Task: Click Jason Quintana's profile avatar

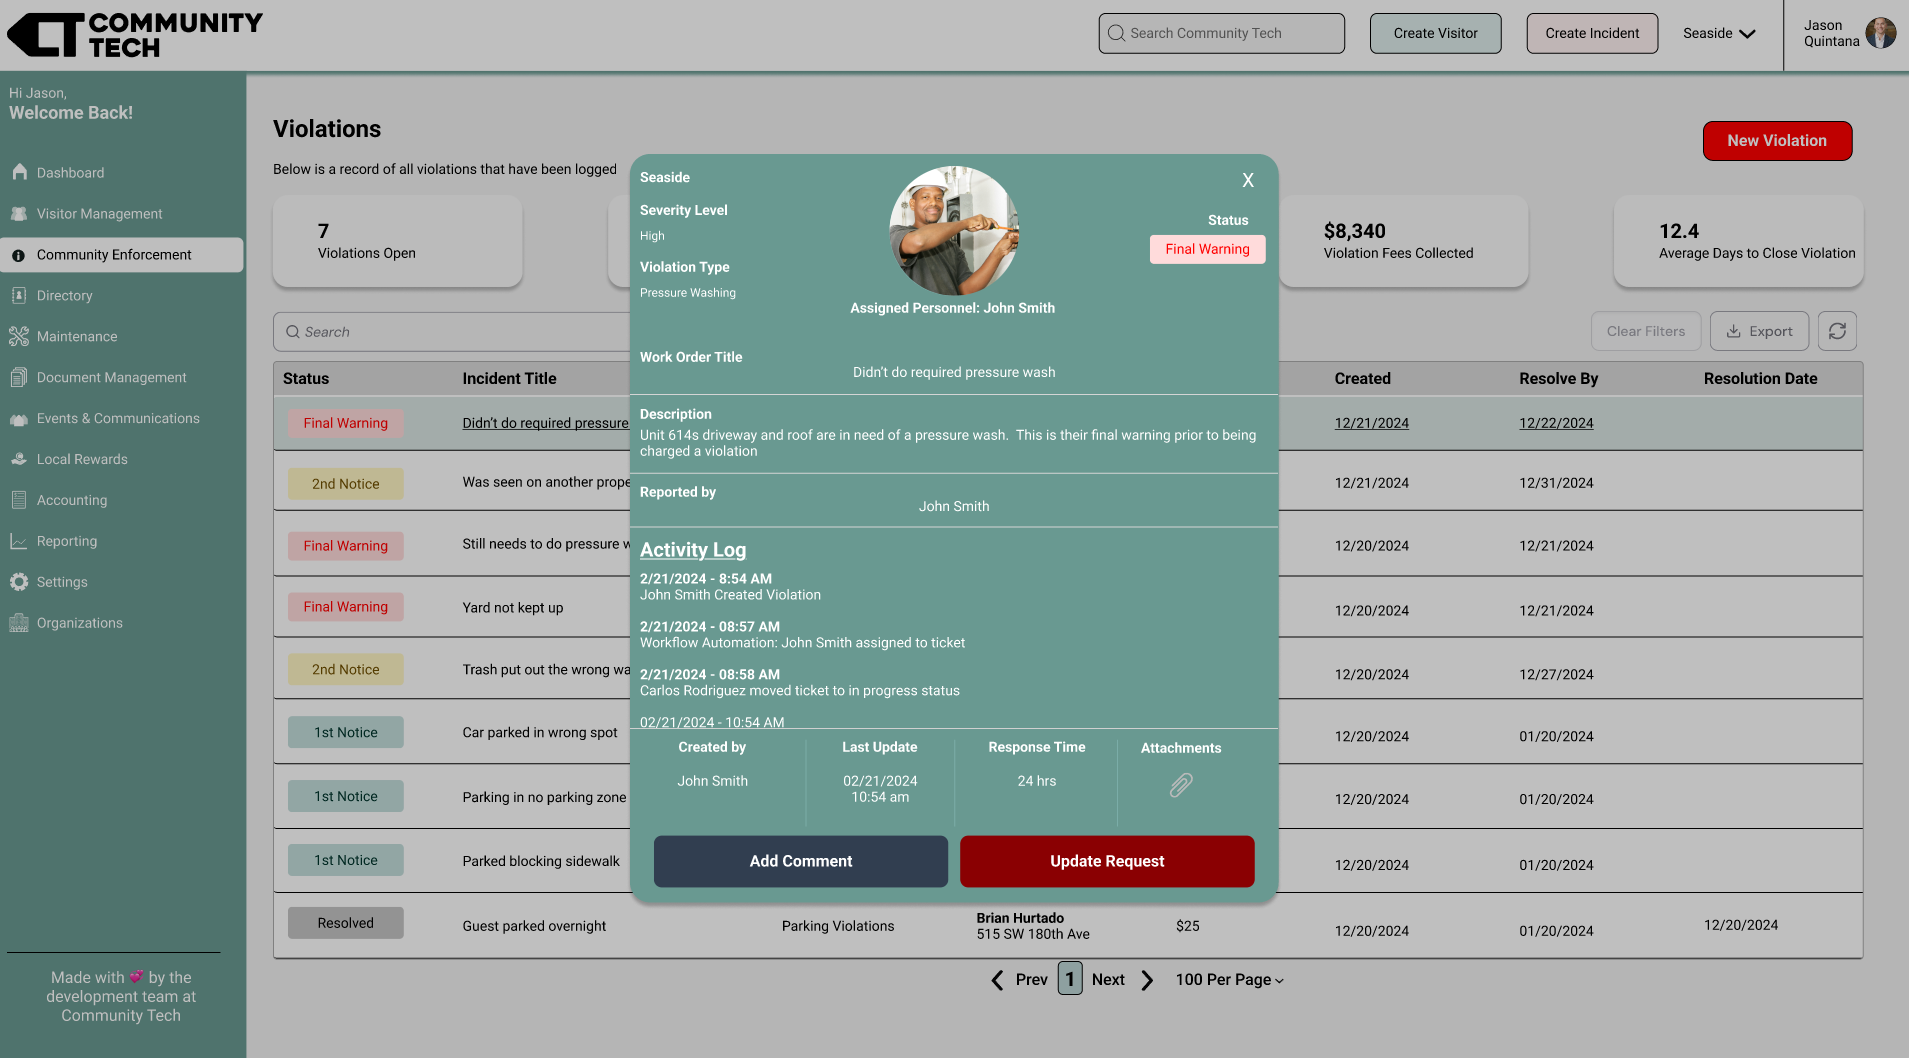Action: click(x=1881, y=33)
